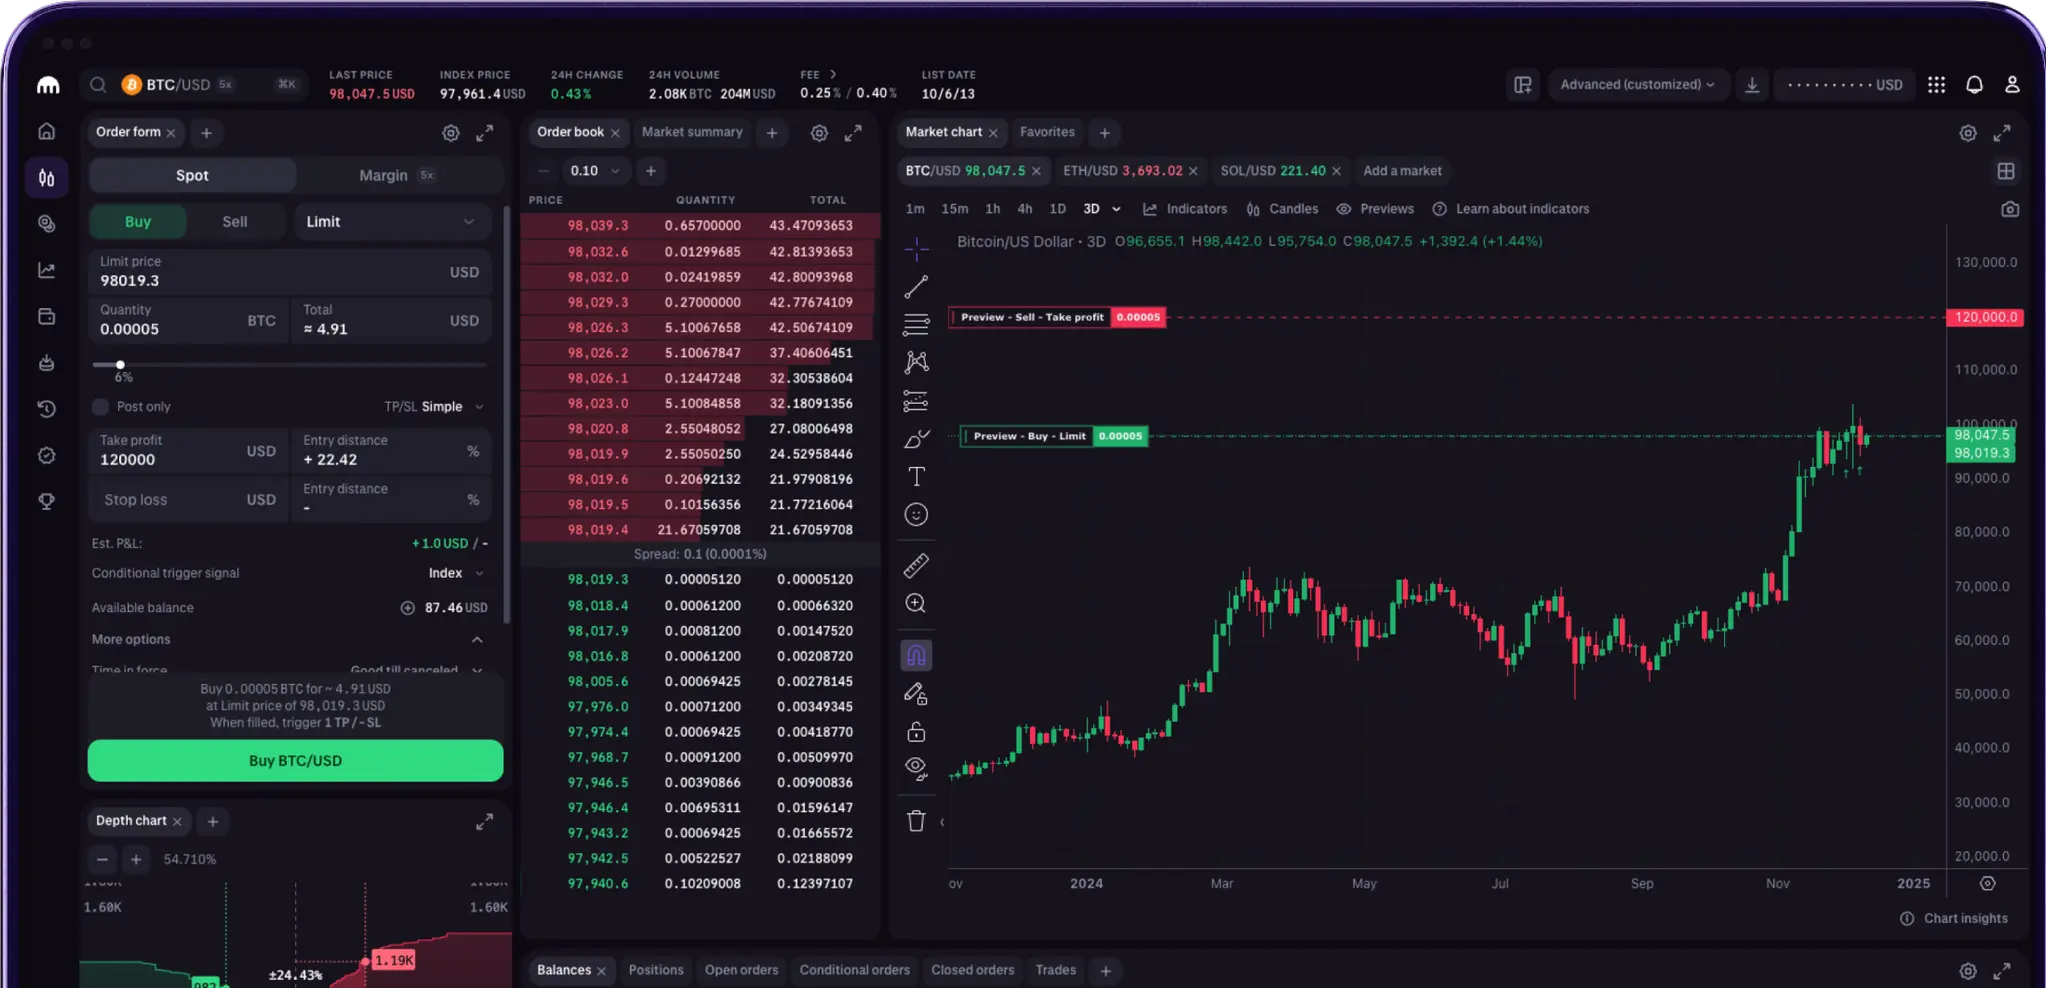Click the quantity percentage slider handle

[120, 365]
